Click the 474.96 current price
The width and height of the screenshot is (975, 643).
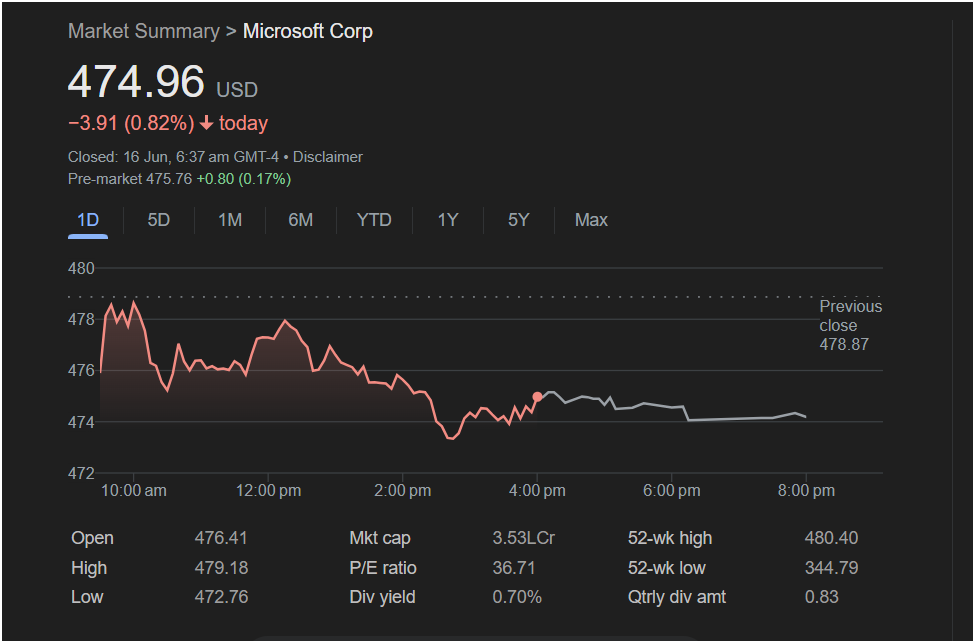[x=136, y=81]
